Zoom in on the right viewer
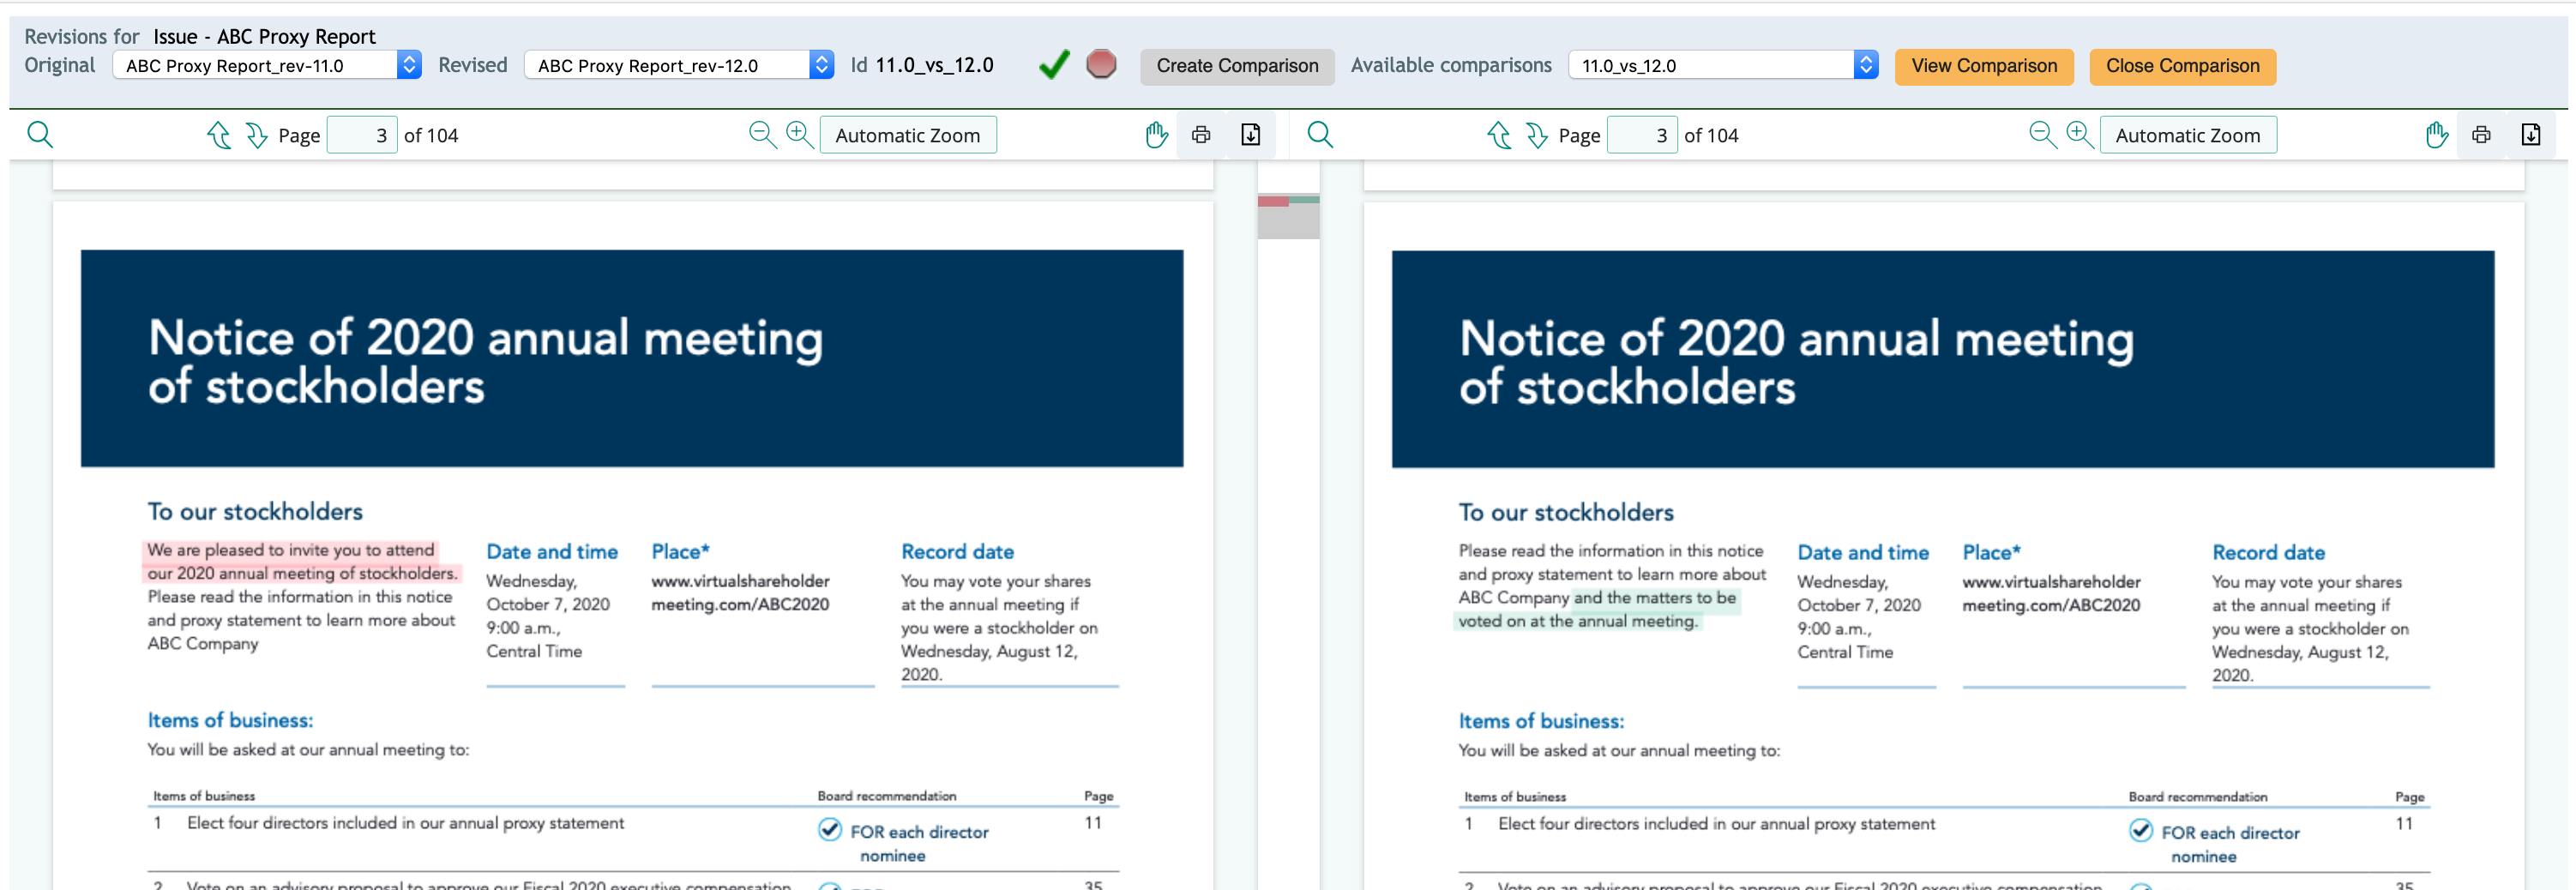Image resolution: width=2576 pixels, height=890 pixels. (2079, 135)
